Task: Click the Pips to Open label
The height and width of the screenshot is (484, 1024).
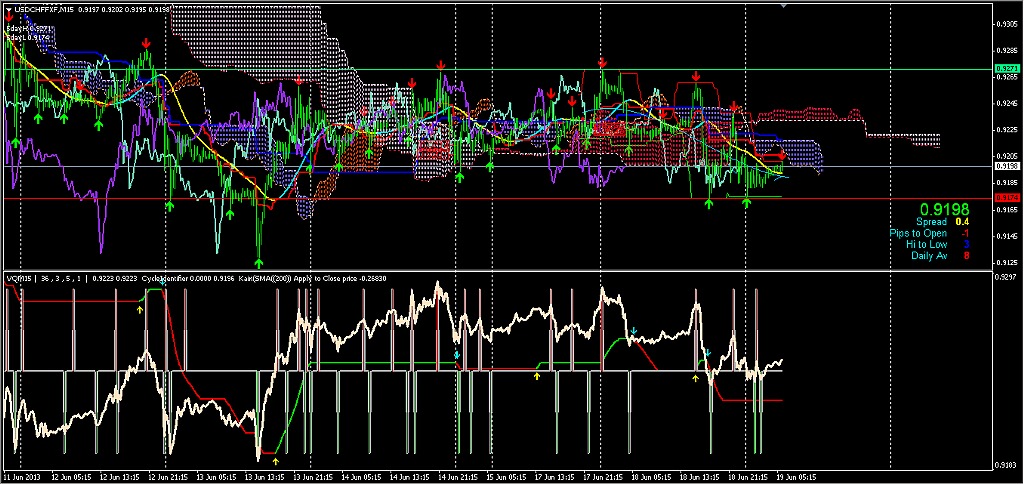Action: [918, 233]
